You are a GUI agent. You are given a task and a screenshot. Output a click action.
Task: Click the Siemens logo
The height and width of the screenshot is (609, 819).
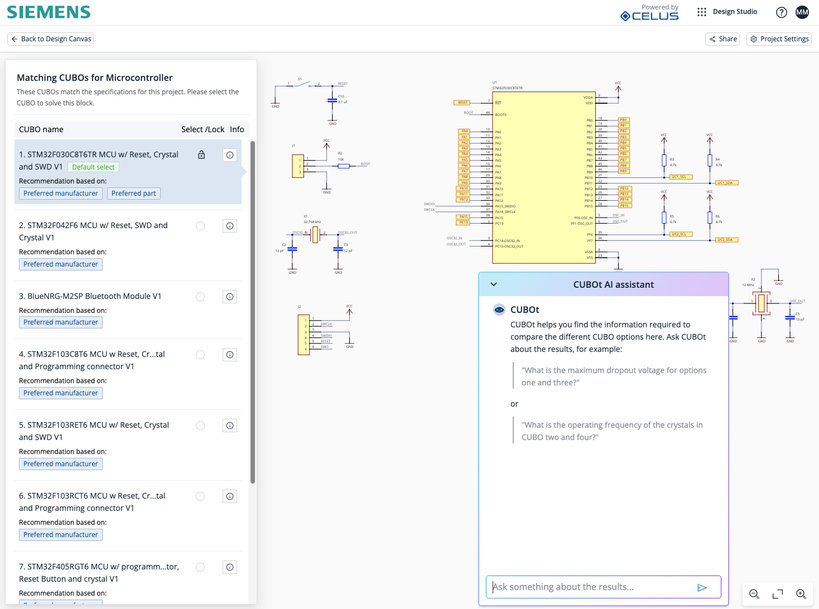[49, 12]
